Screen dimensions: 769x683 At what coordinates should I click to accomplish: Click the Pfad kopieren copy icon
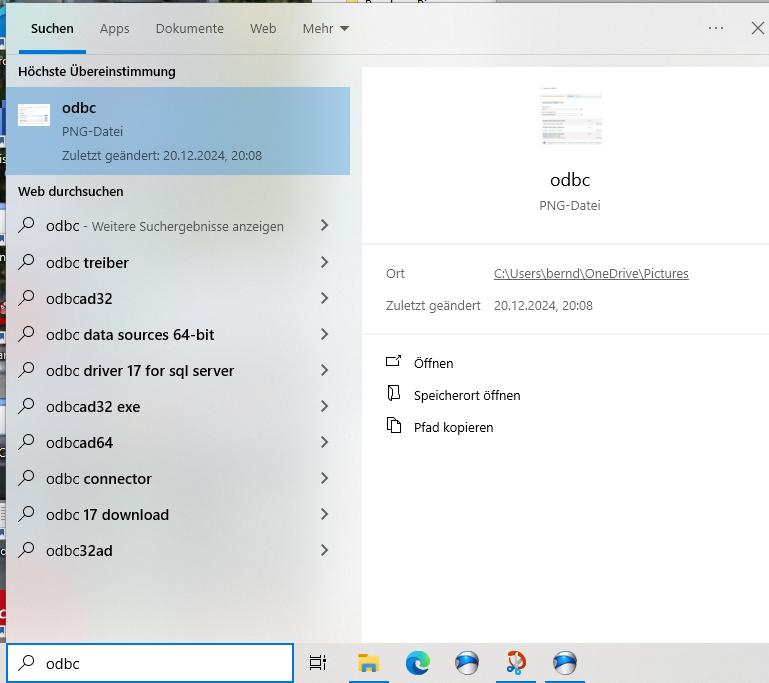394,425
